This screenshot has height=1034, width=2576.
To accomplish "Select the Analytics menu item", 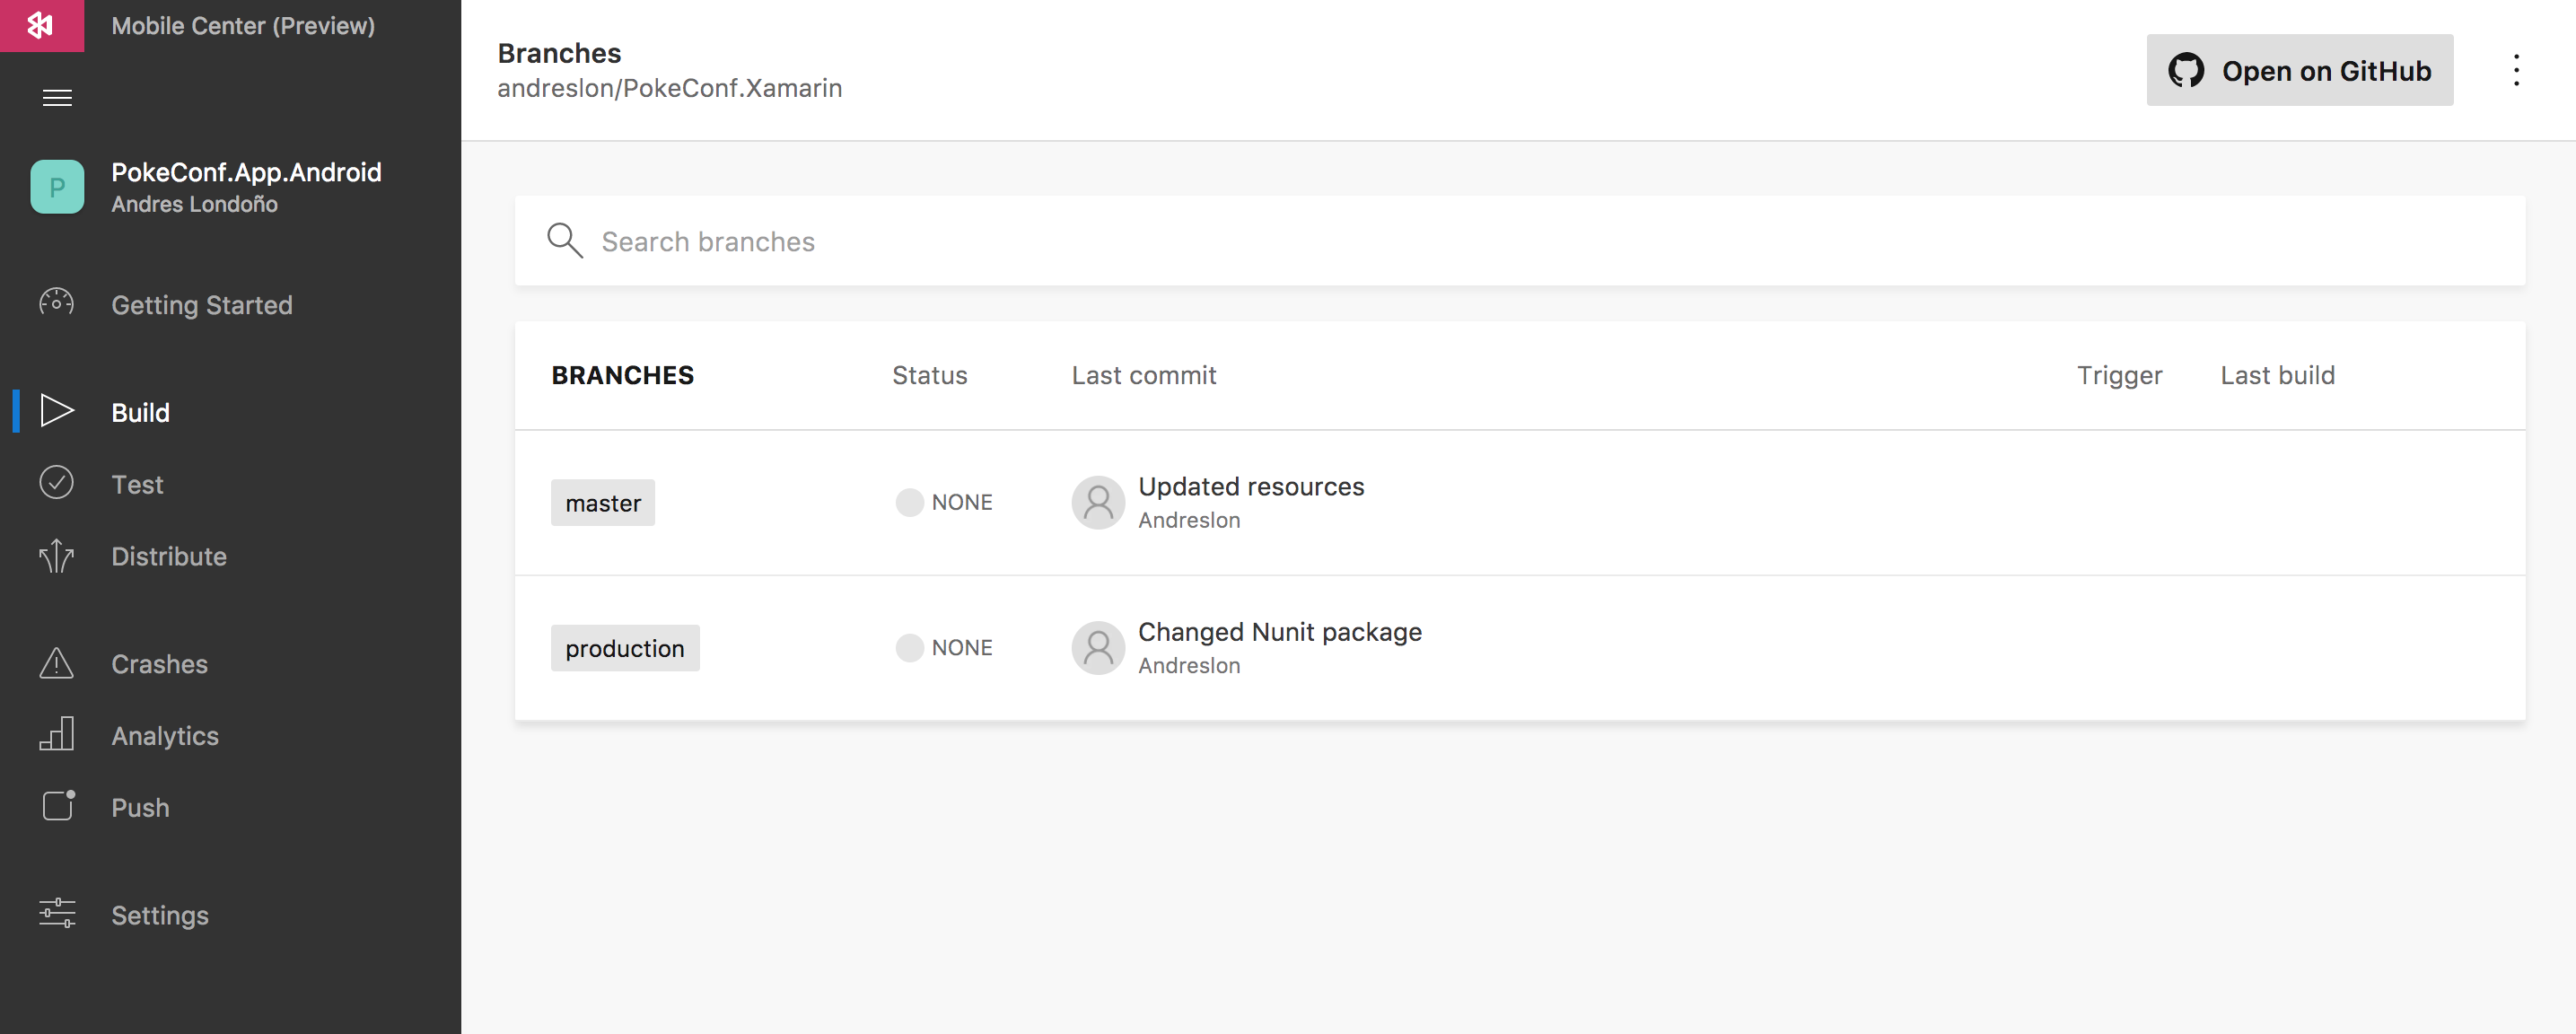I will click(165, 736).
